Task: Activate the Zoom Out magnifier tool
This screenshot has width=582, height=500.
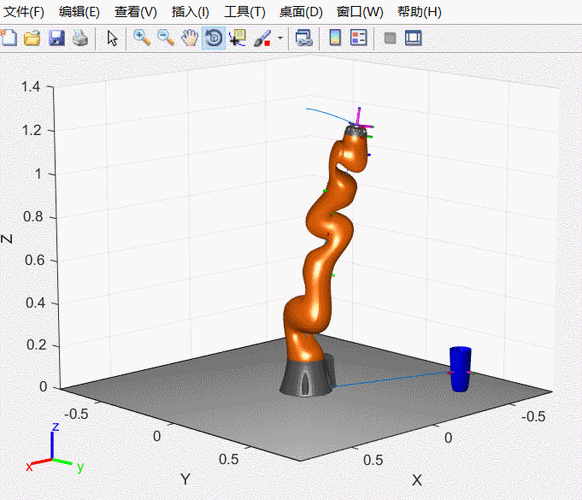Action: coord(166,38)
